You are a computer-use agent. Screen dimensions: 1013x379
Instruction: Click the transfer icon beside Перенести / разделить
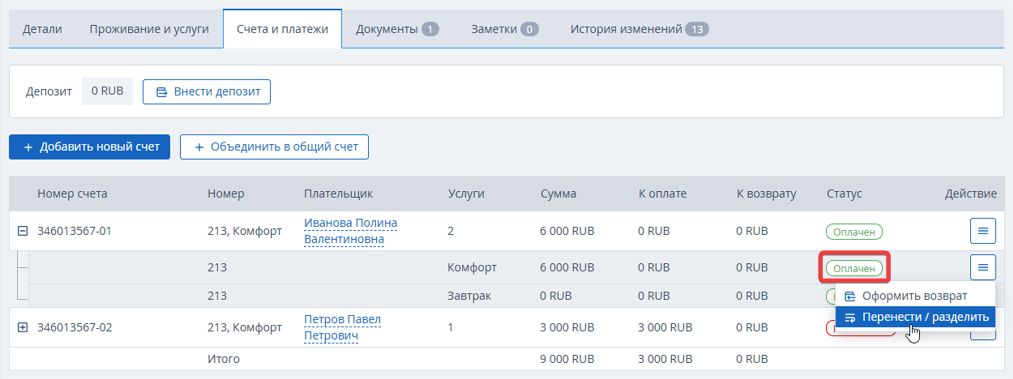(850, 317)
